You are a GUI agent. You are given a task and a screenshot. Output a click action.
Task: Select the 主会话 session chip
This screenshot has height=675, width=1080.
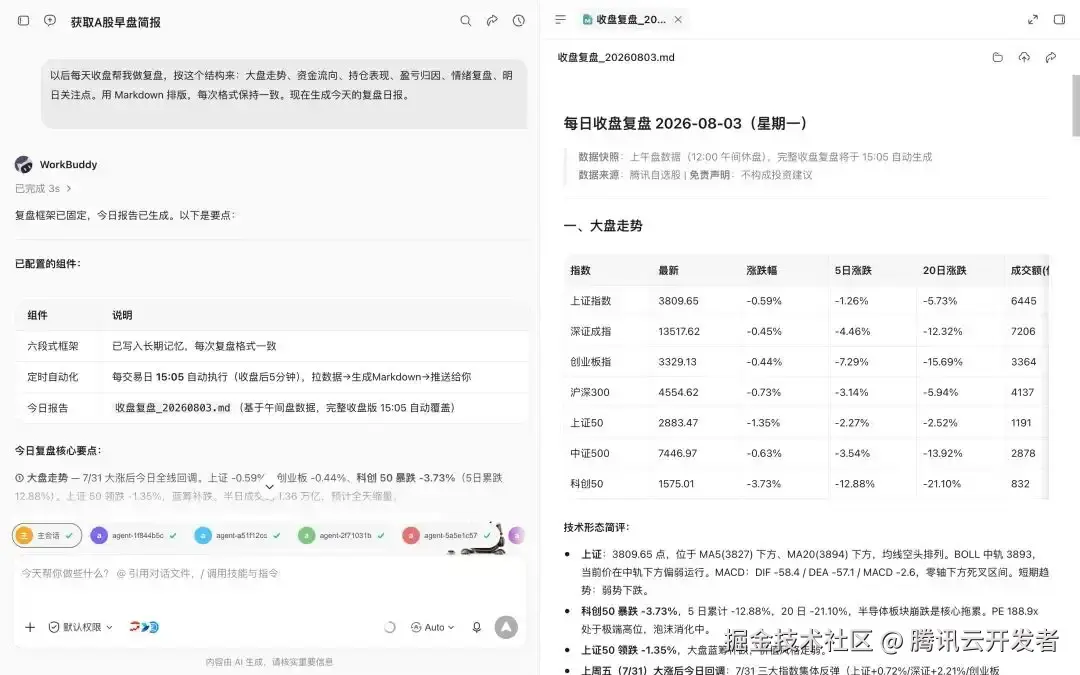[x=47, y=535]
